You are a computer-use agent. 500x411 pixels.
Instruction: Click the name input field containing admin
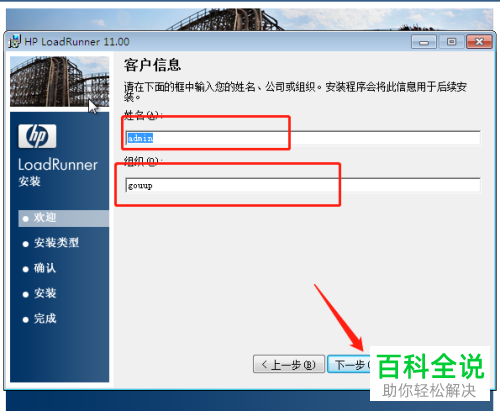(303, 138)
